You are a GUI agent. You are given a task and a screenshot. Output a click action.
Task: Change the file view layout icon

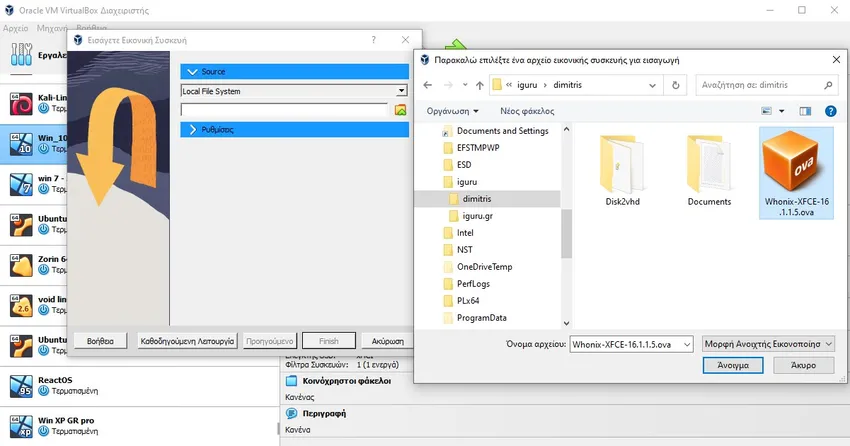click(766, 111)
